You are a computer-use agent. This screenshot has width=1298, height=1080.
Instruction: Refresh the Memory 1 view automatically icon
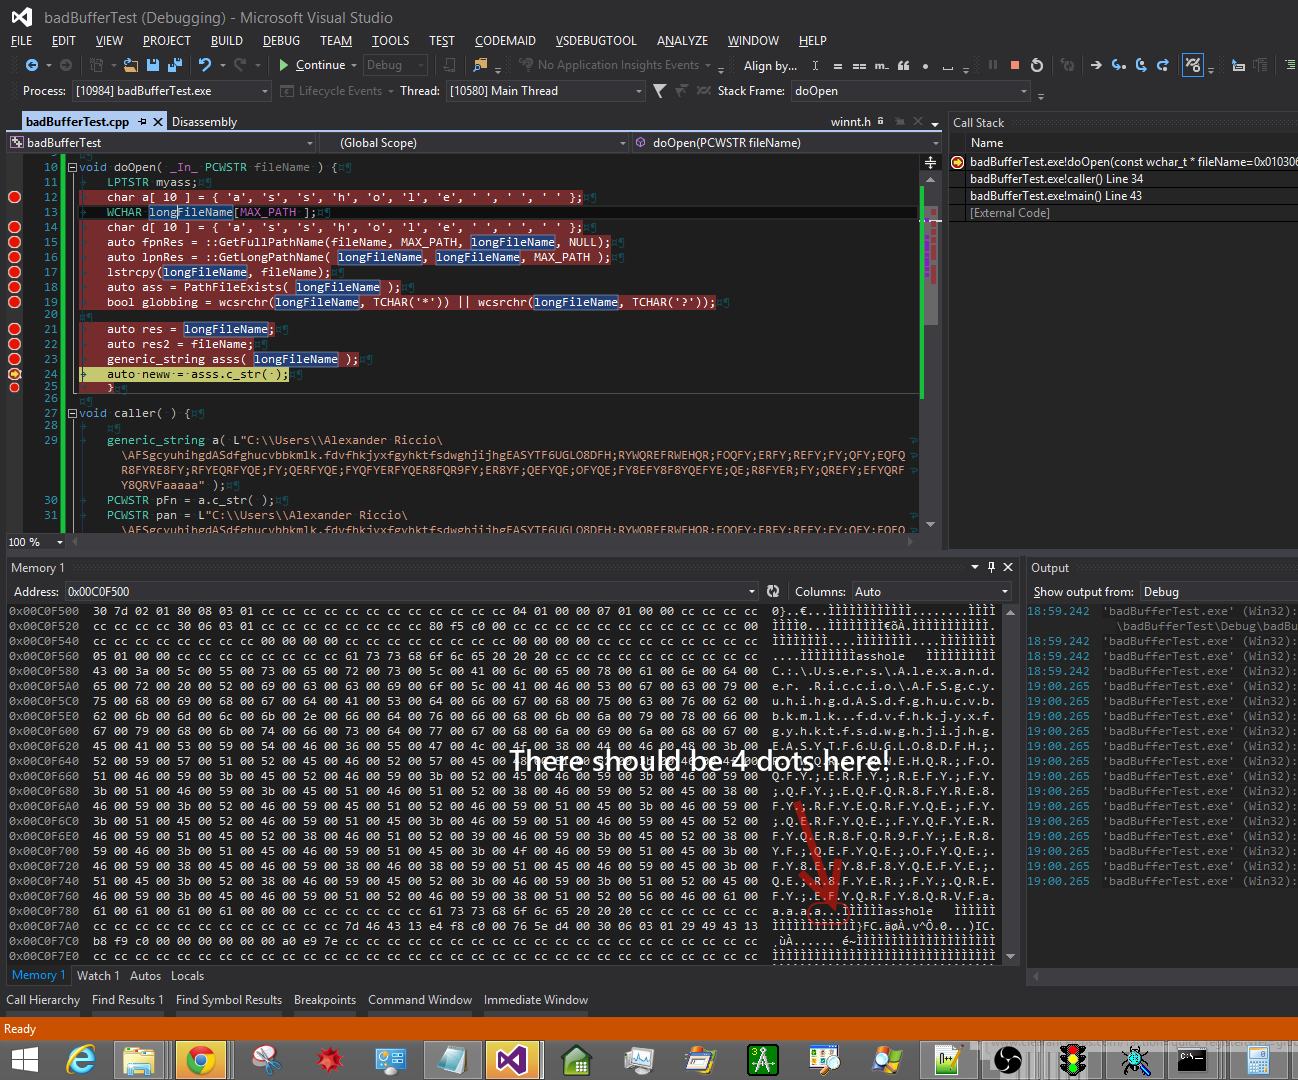(773, 592)
